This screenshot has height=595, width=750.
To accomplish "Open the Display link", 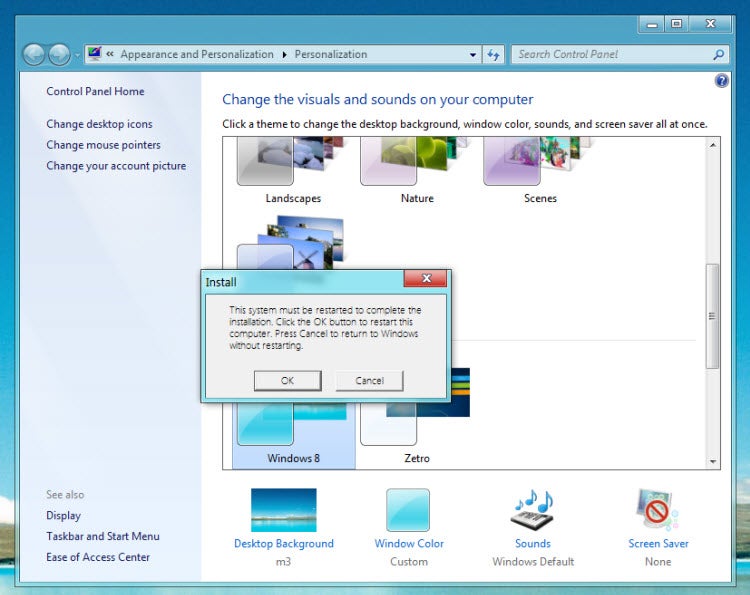I will coord(64,516).
